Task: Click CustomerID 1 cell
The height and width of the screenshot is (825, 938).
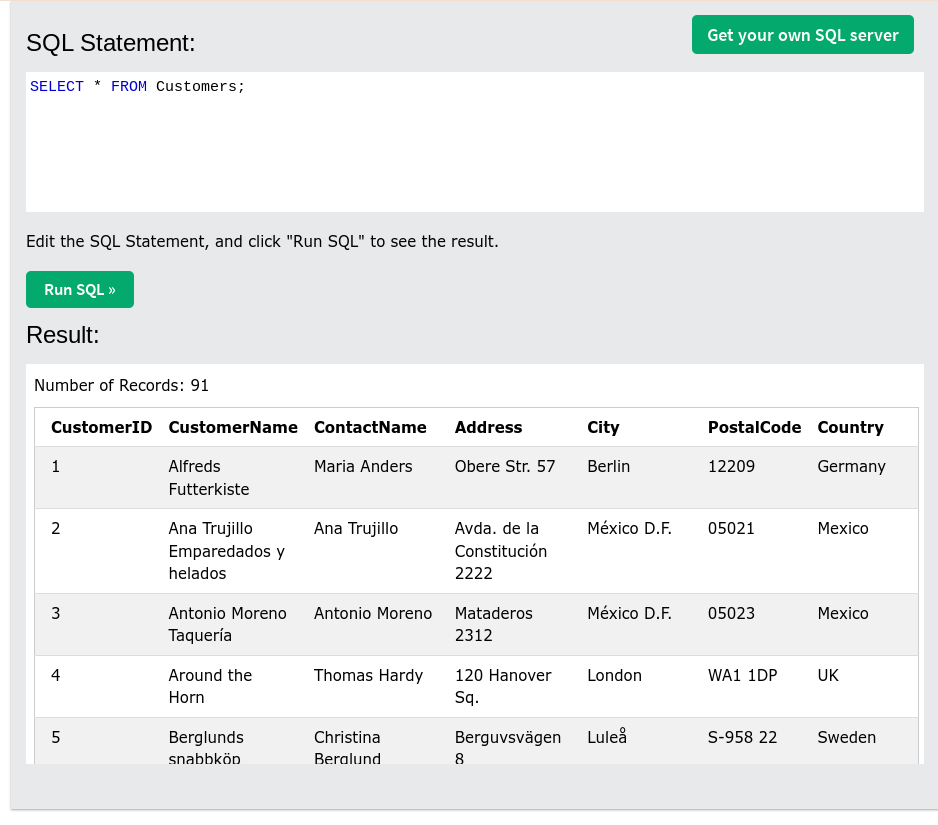Action: [x=98, y=477]
